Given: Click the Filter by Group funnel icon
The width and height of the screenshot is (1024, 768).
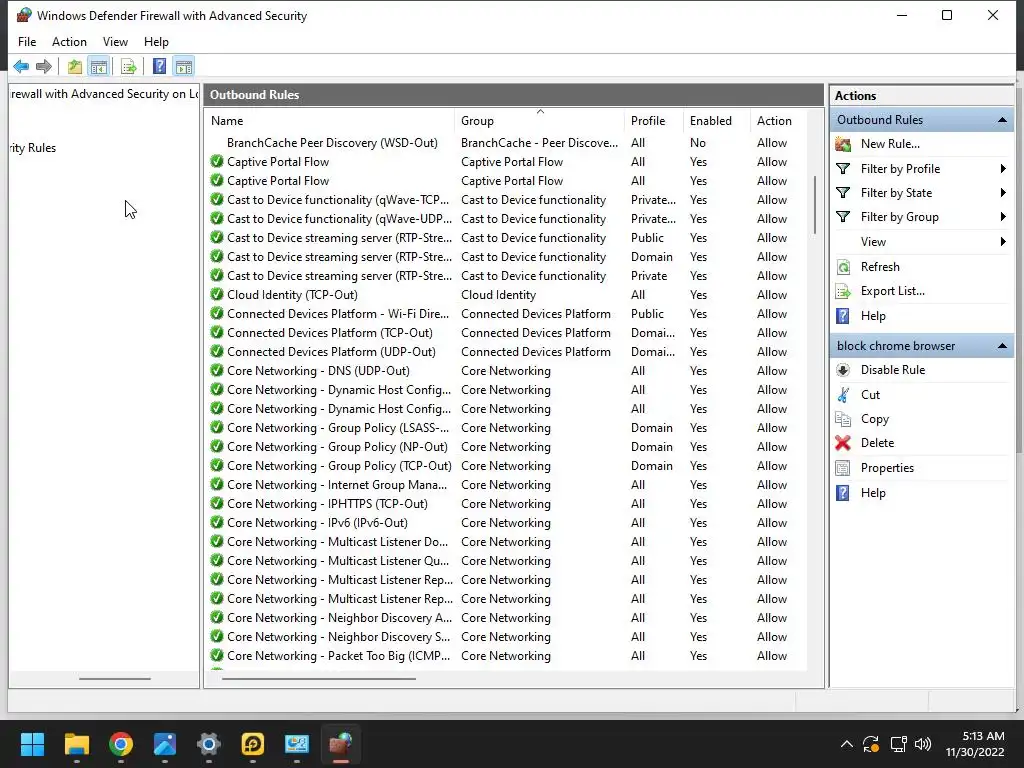Looking at the screenshot, I should 843,217.
